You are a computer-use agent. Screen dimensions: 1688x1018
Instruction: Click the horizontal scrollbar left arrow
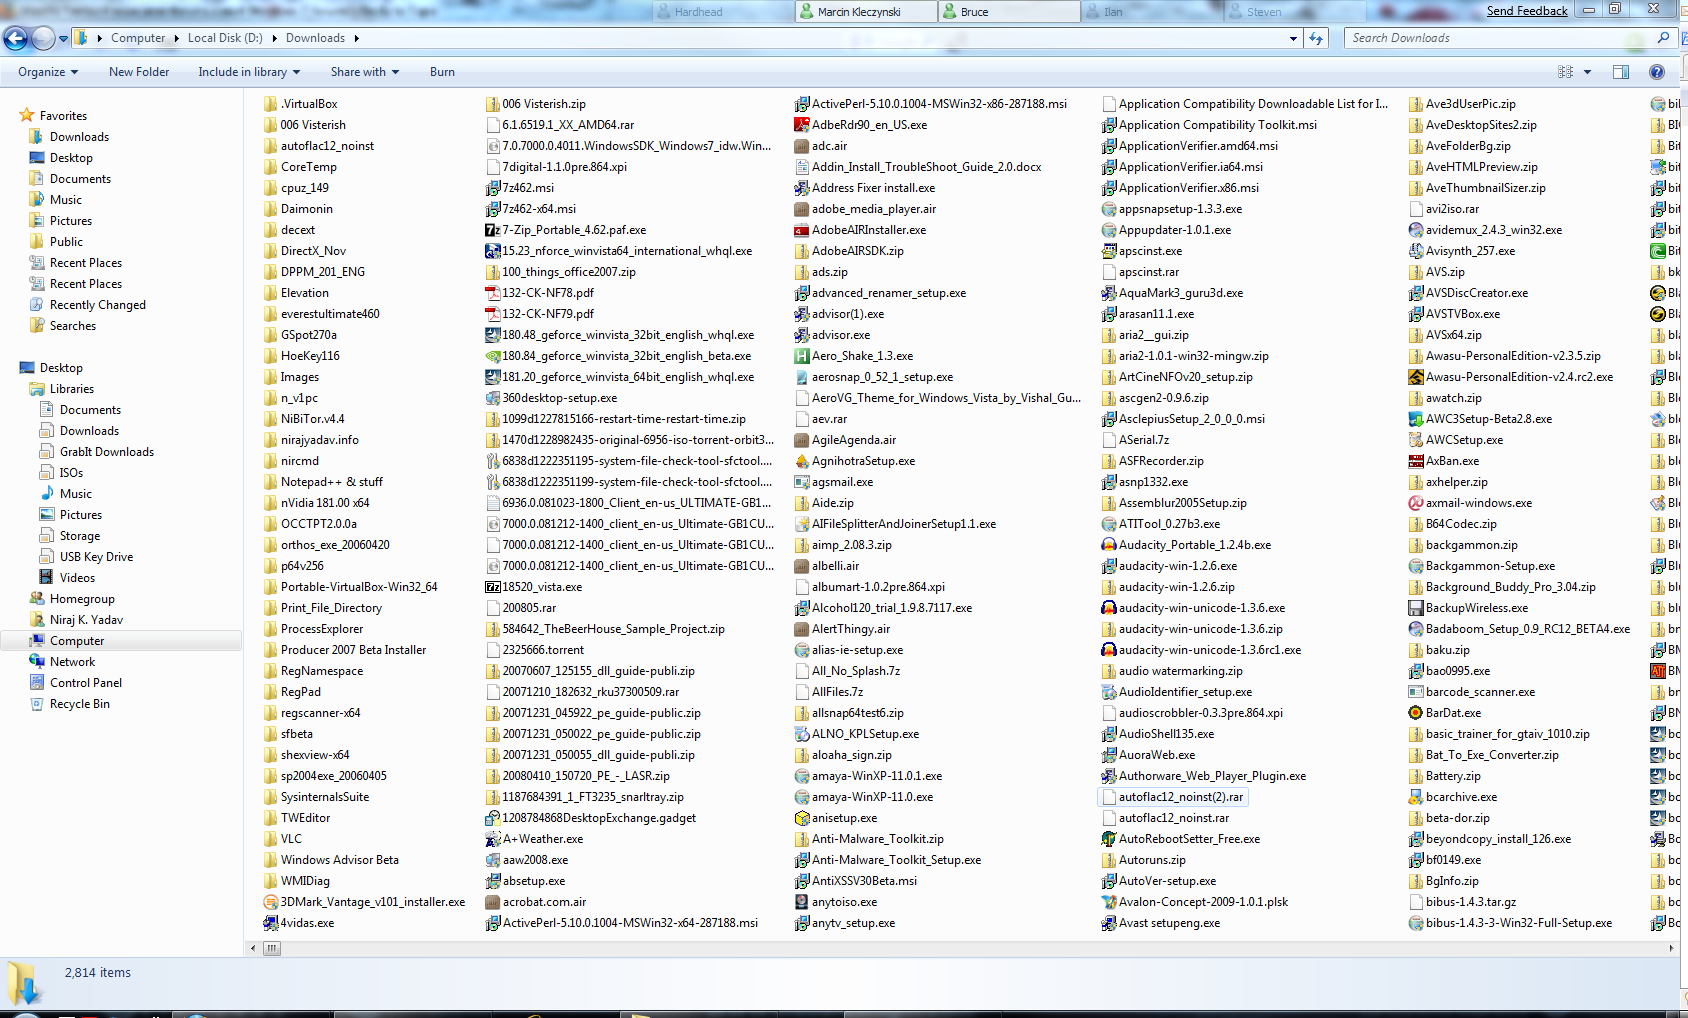pos(253,948)
